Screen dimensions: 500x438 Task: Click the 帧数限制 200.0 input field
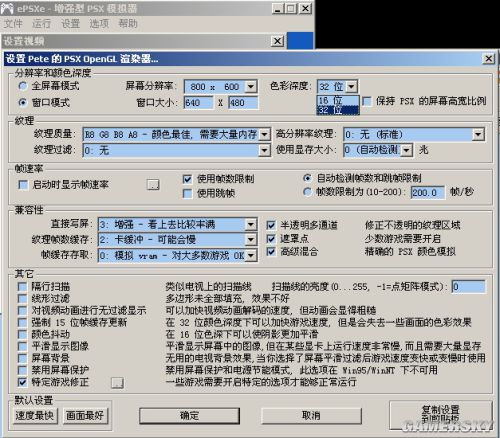tap(427, 193)
